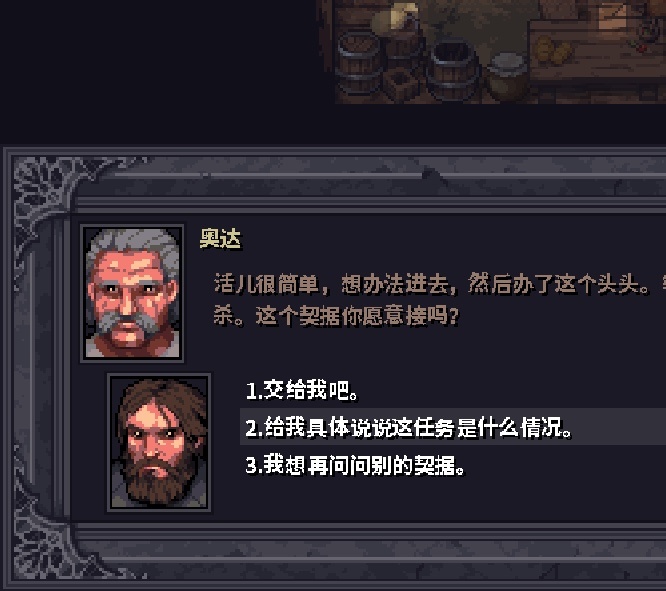This screenshot has height=591, width=666.
Task: Click the stone top bar of the dialog frame
Action: click(370, 175)
